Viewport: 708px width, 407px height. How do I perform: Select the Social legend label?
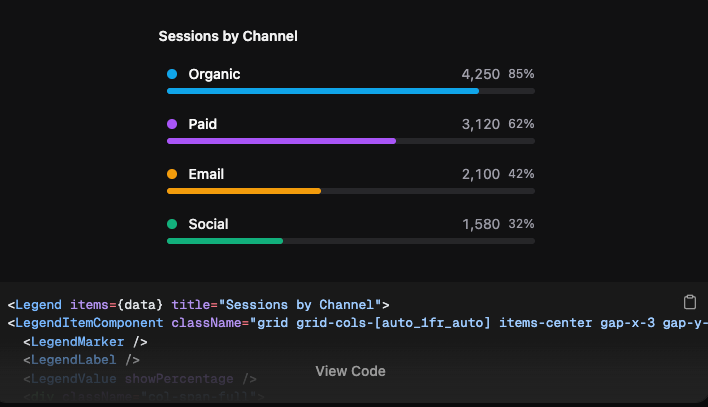(x=208, y=224)
